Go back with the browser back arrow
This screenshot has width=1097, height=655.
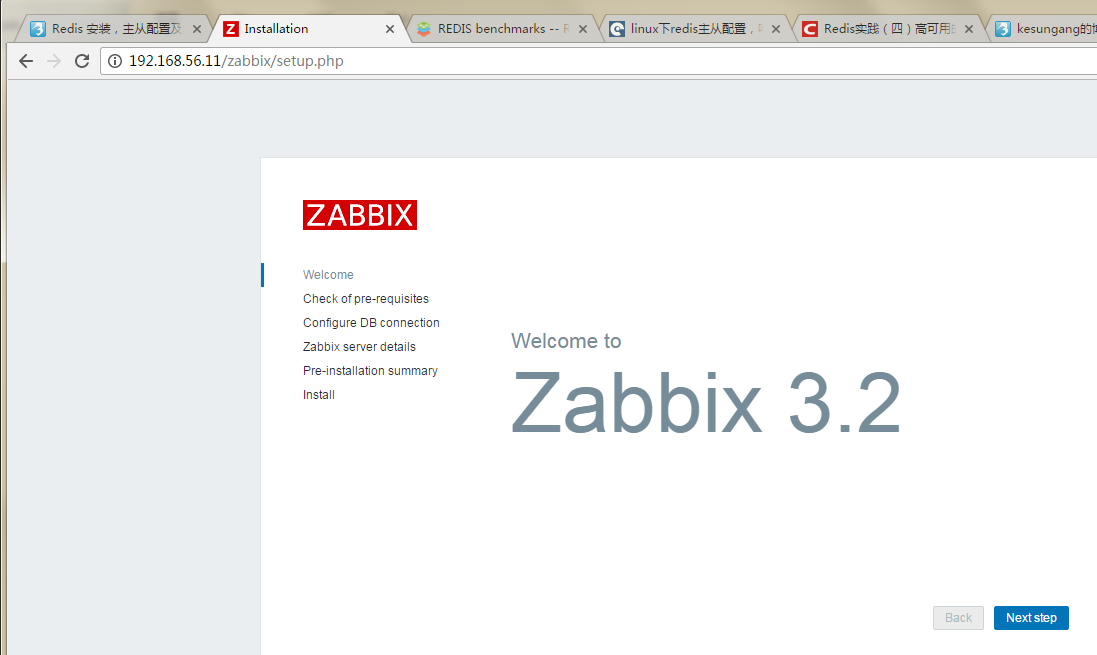tap(26, 61)
